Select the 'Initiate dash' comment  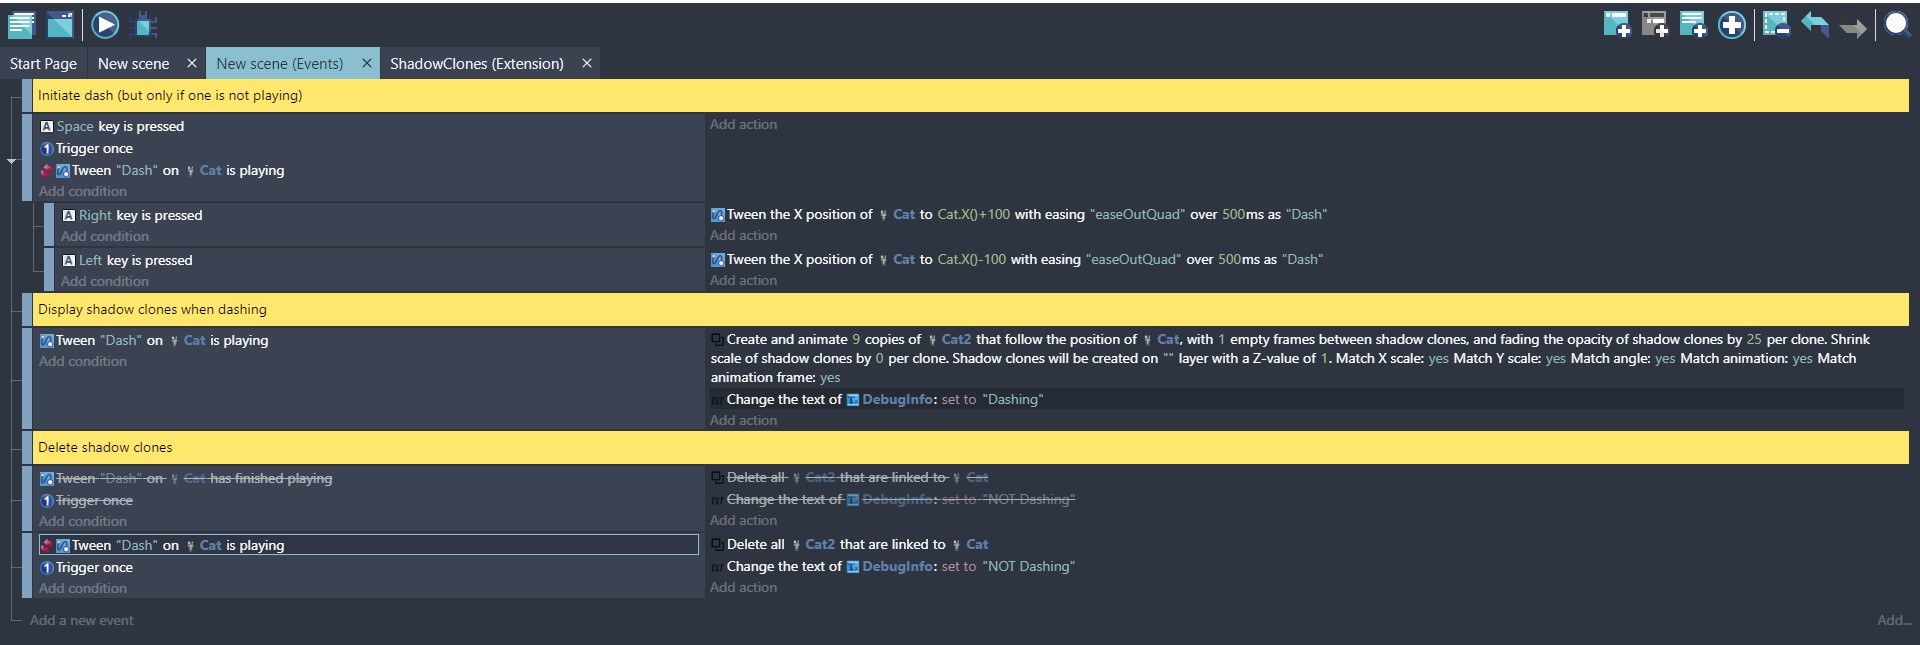click(970, 95)
